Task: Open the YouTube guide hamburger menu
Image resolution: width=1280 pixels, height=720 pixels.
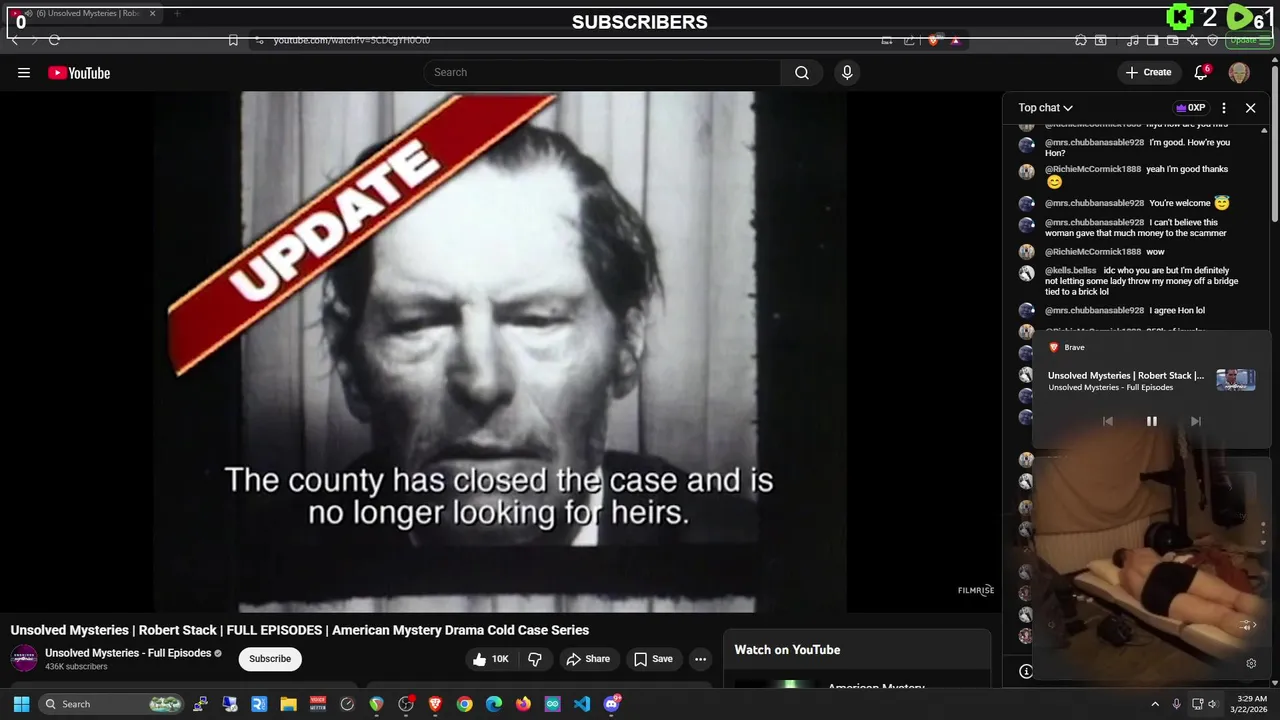Action: (x=24, y=72)
